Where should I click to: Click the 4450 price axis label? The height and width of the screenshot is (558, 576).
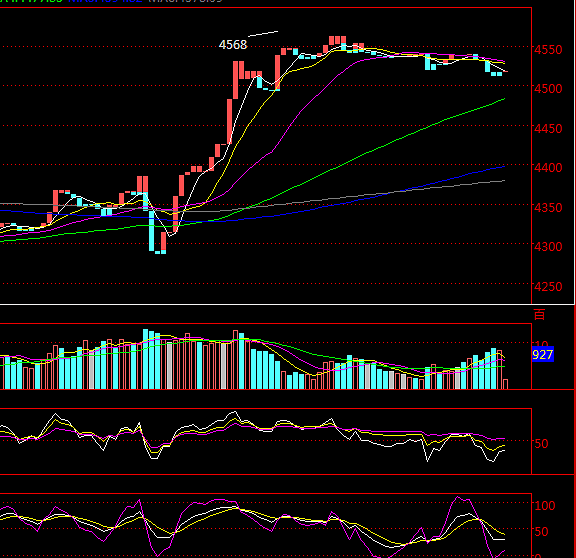548,129
